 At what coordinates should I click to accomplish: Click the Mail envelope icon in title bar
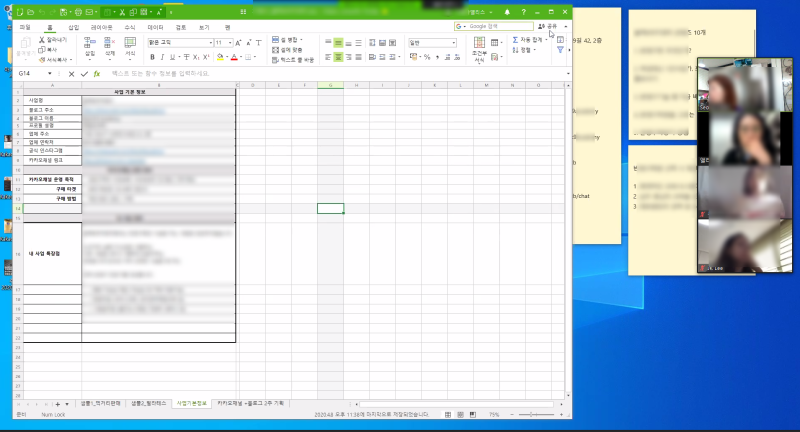(x=90, y=12)
